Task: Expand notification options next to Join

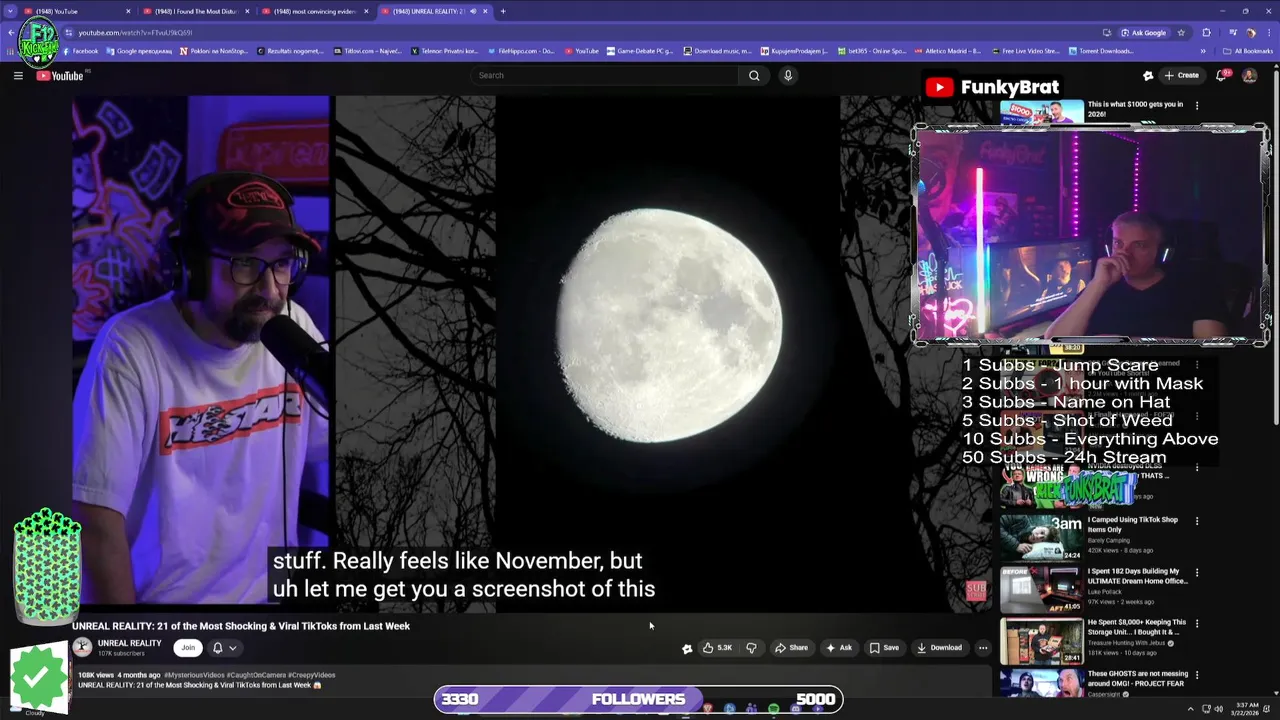Action: [x=233, y=648]
